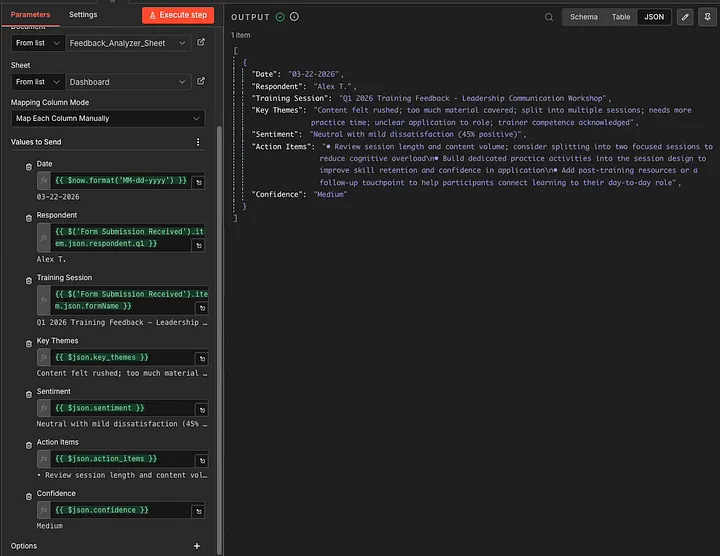Switch output view to Schema
Viewport: 720px width, 556px height.
584,17
